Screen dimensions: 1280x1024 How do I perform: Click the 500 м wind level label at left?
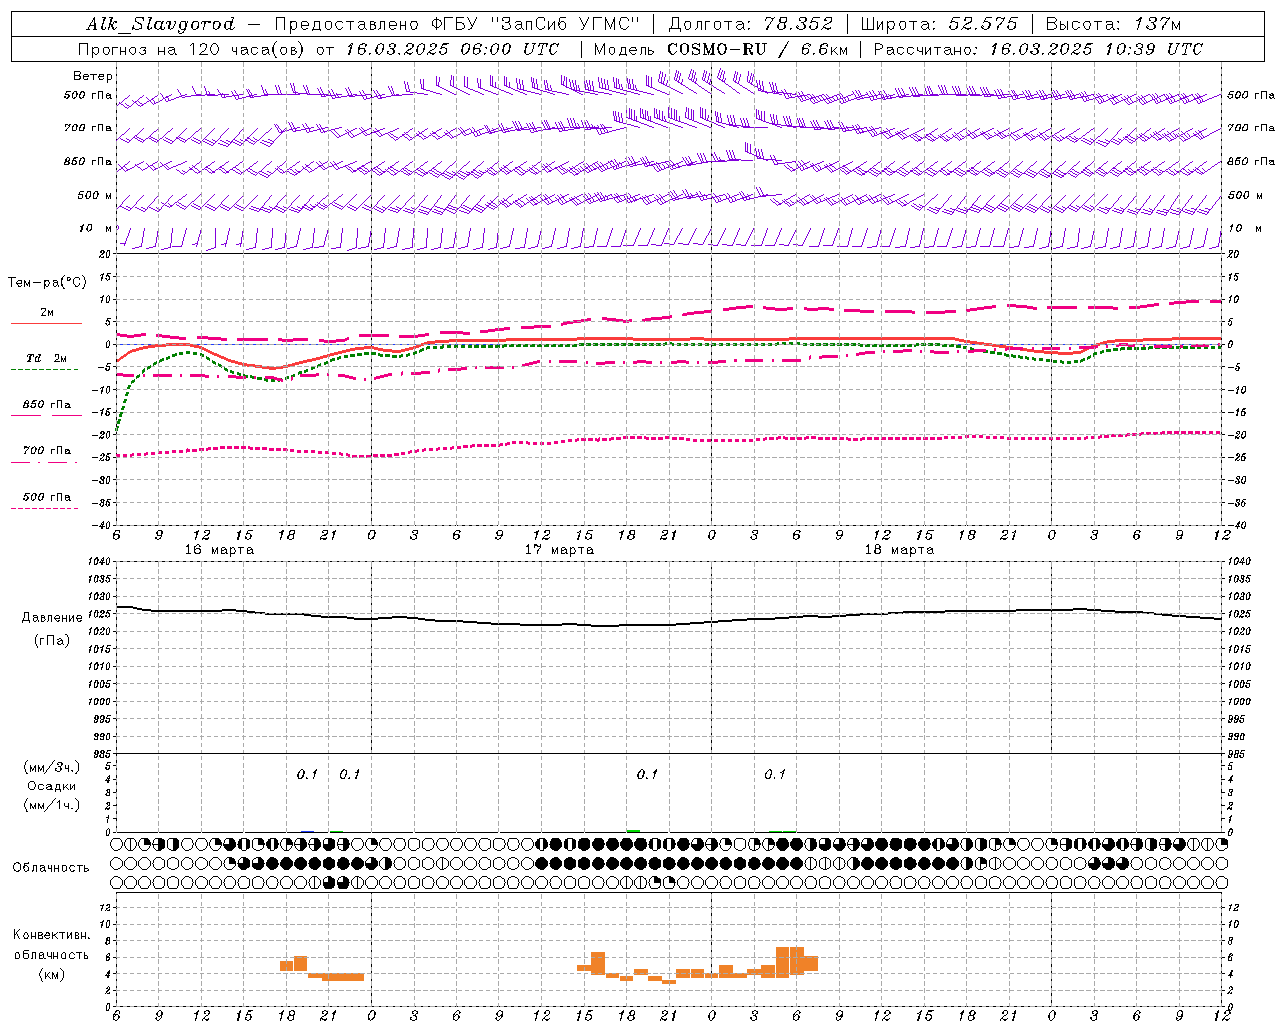click(x=95, y=195)
